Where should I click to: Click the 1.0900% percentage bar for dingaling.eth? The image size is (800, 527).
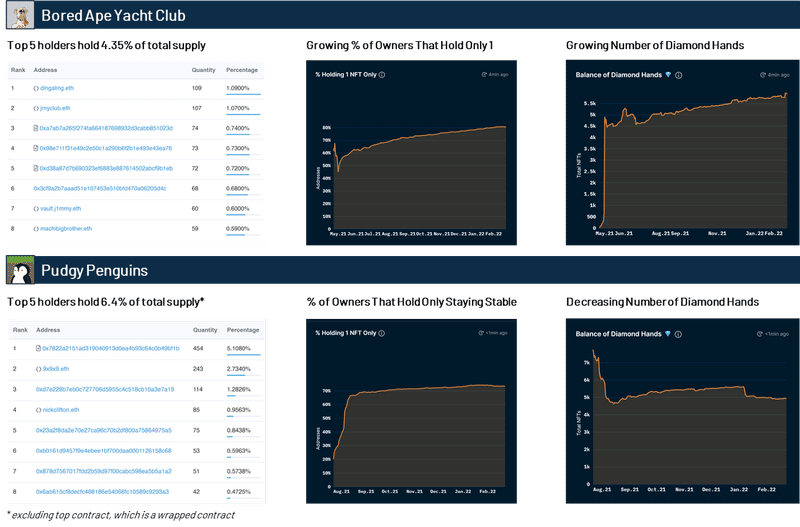click(243, 94)
